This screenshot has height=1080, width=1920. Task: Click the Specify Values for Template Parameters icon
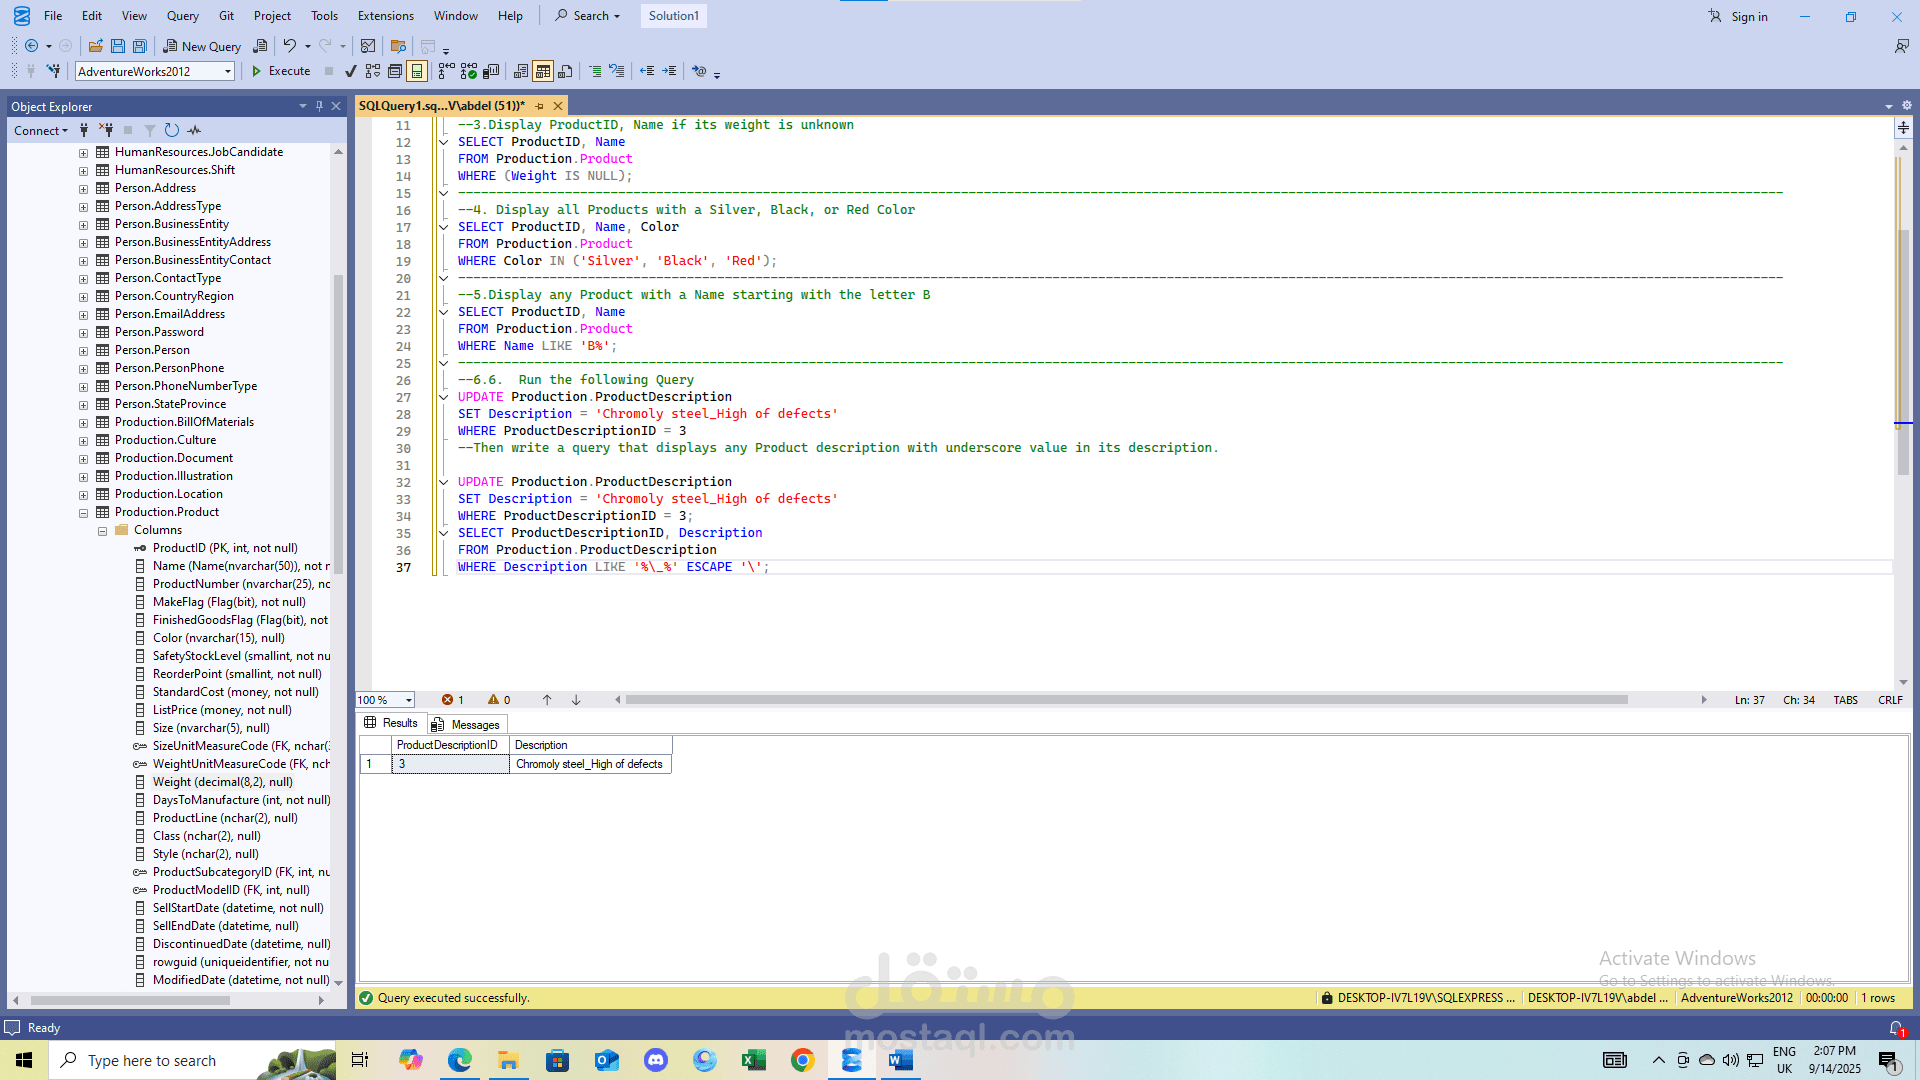click(x=699, y=71)
